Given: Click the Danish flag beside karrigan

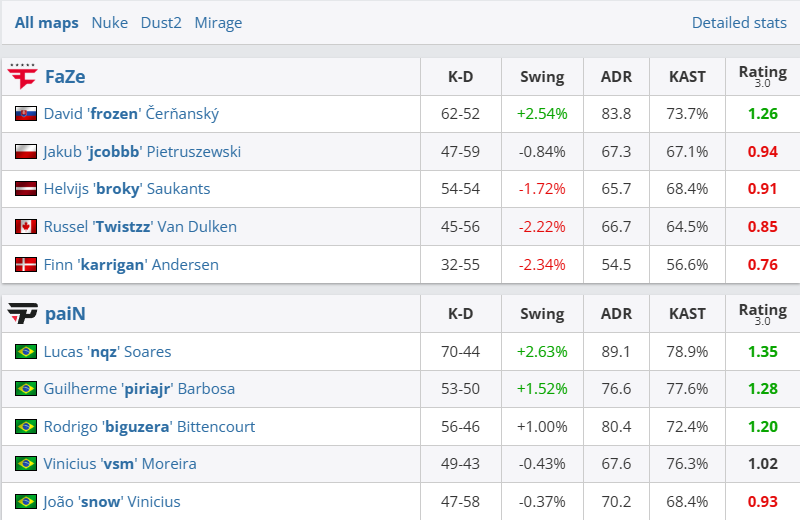Looking at the screenshot, I should click(x=26, y=265).
